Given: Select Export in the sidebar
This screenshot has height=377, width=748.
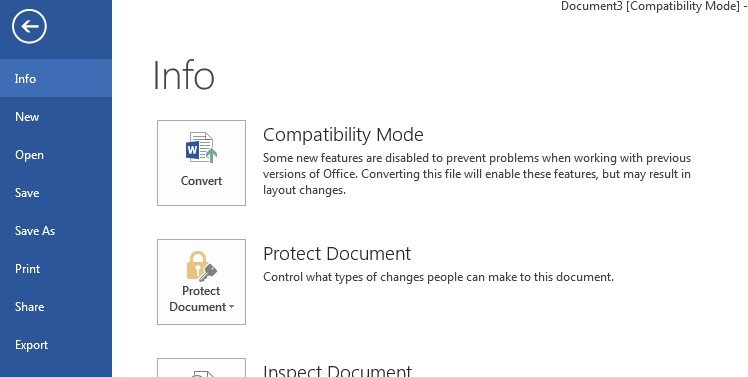Looking at the screenshot, I should click(56, 345).
